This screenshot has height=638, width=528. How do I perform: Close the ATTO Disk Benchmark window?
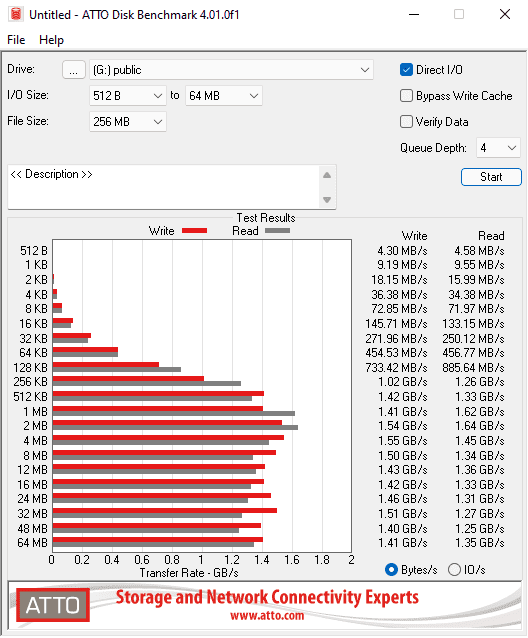505,15
